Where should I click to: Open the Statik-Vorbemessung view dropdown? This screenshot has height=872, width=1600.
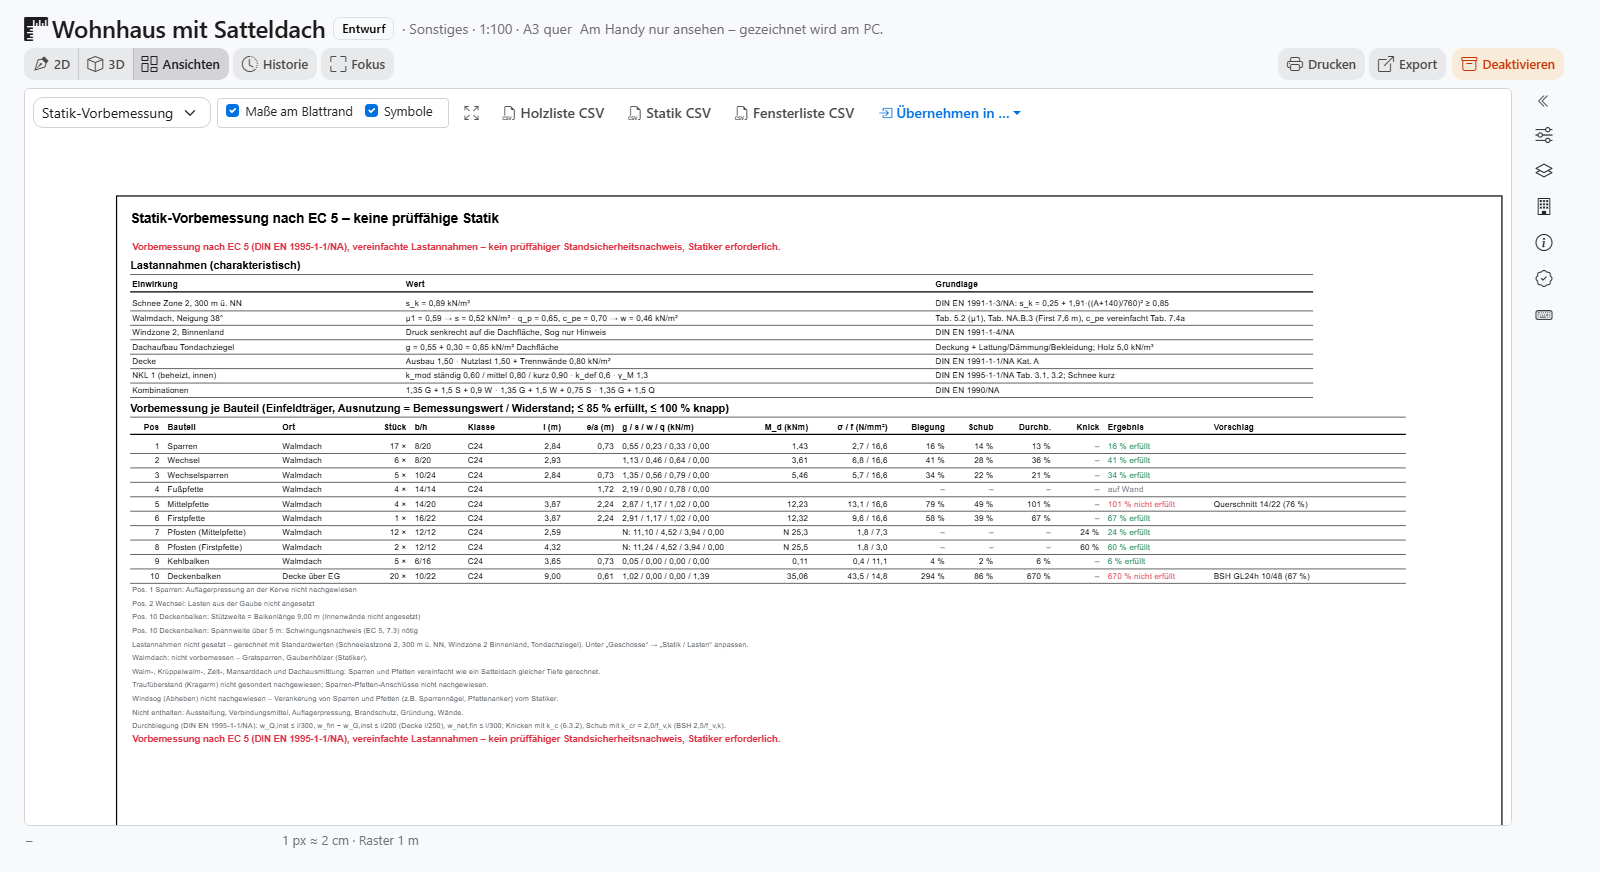(x=121, y=113)
